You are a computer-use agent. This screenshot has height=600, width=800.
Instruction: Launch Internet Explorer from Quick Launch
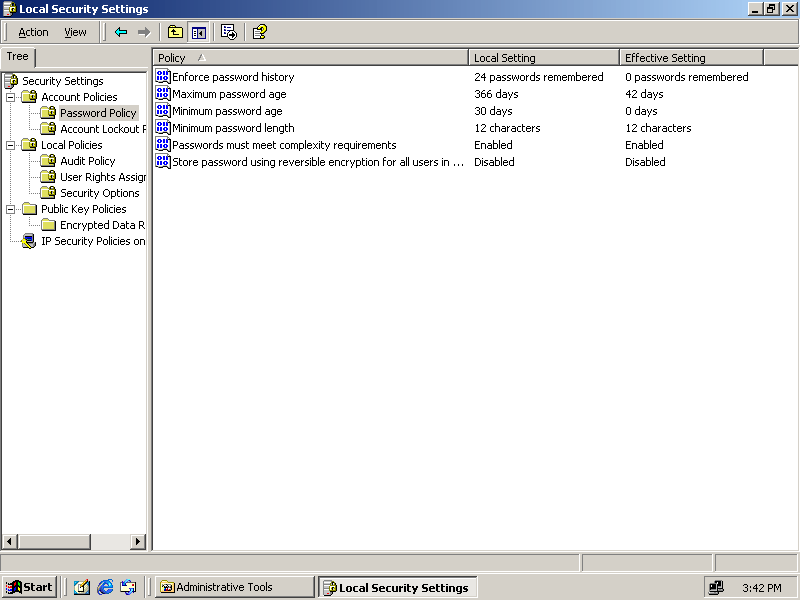105,587
